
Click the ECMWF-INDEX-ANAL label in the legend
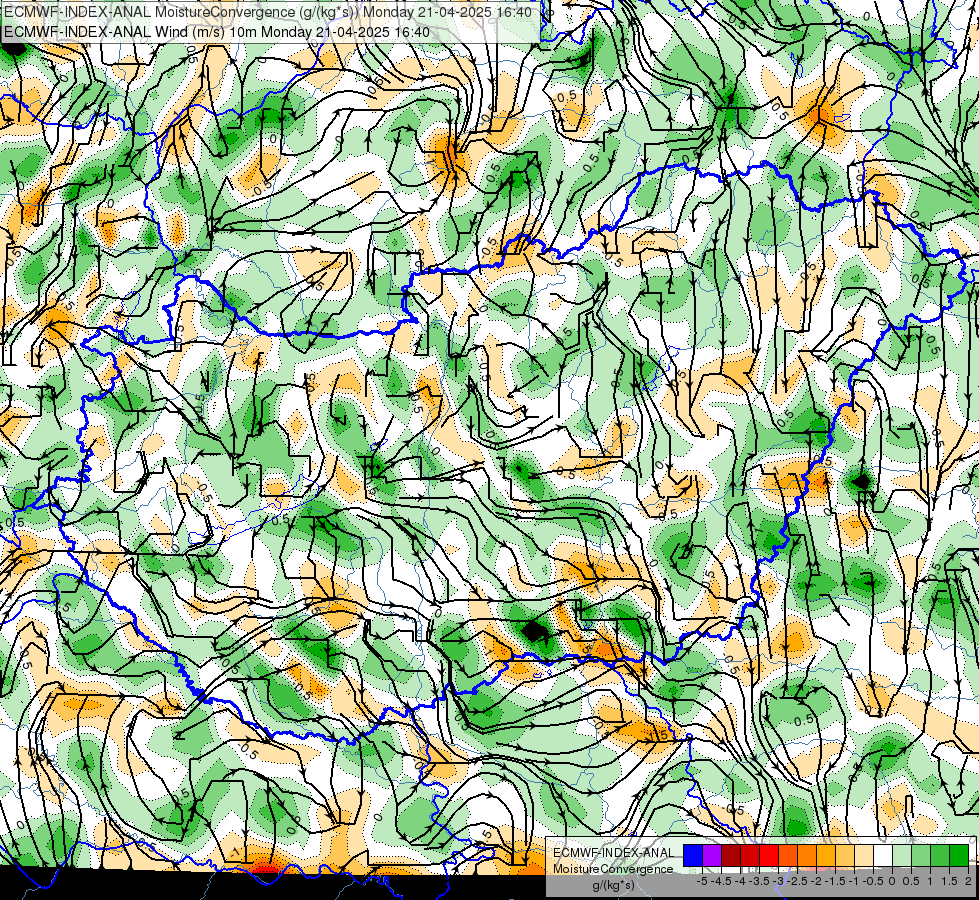point(614,853)
